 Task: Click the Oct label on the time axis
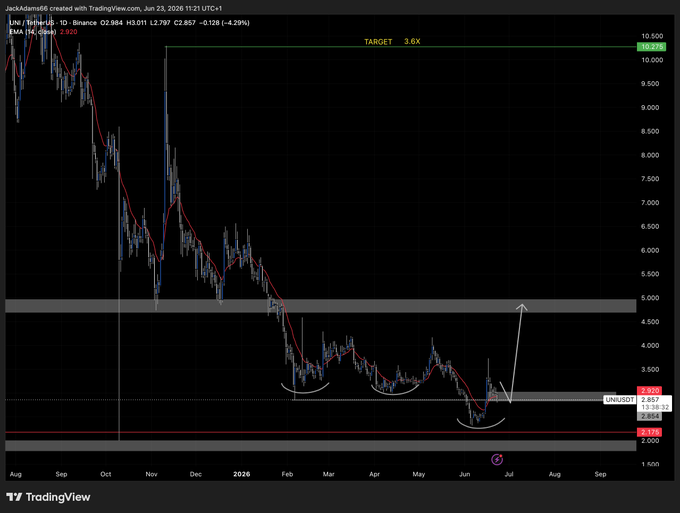pyautogui.click(x=106, y=474)
